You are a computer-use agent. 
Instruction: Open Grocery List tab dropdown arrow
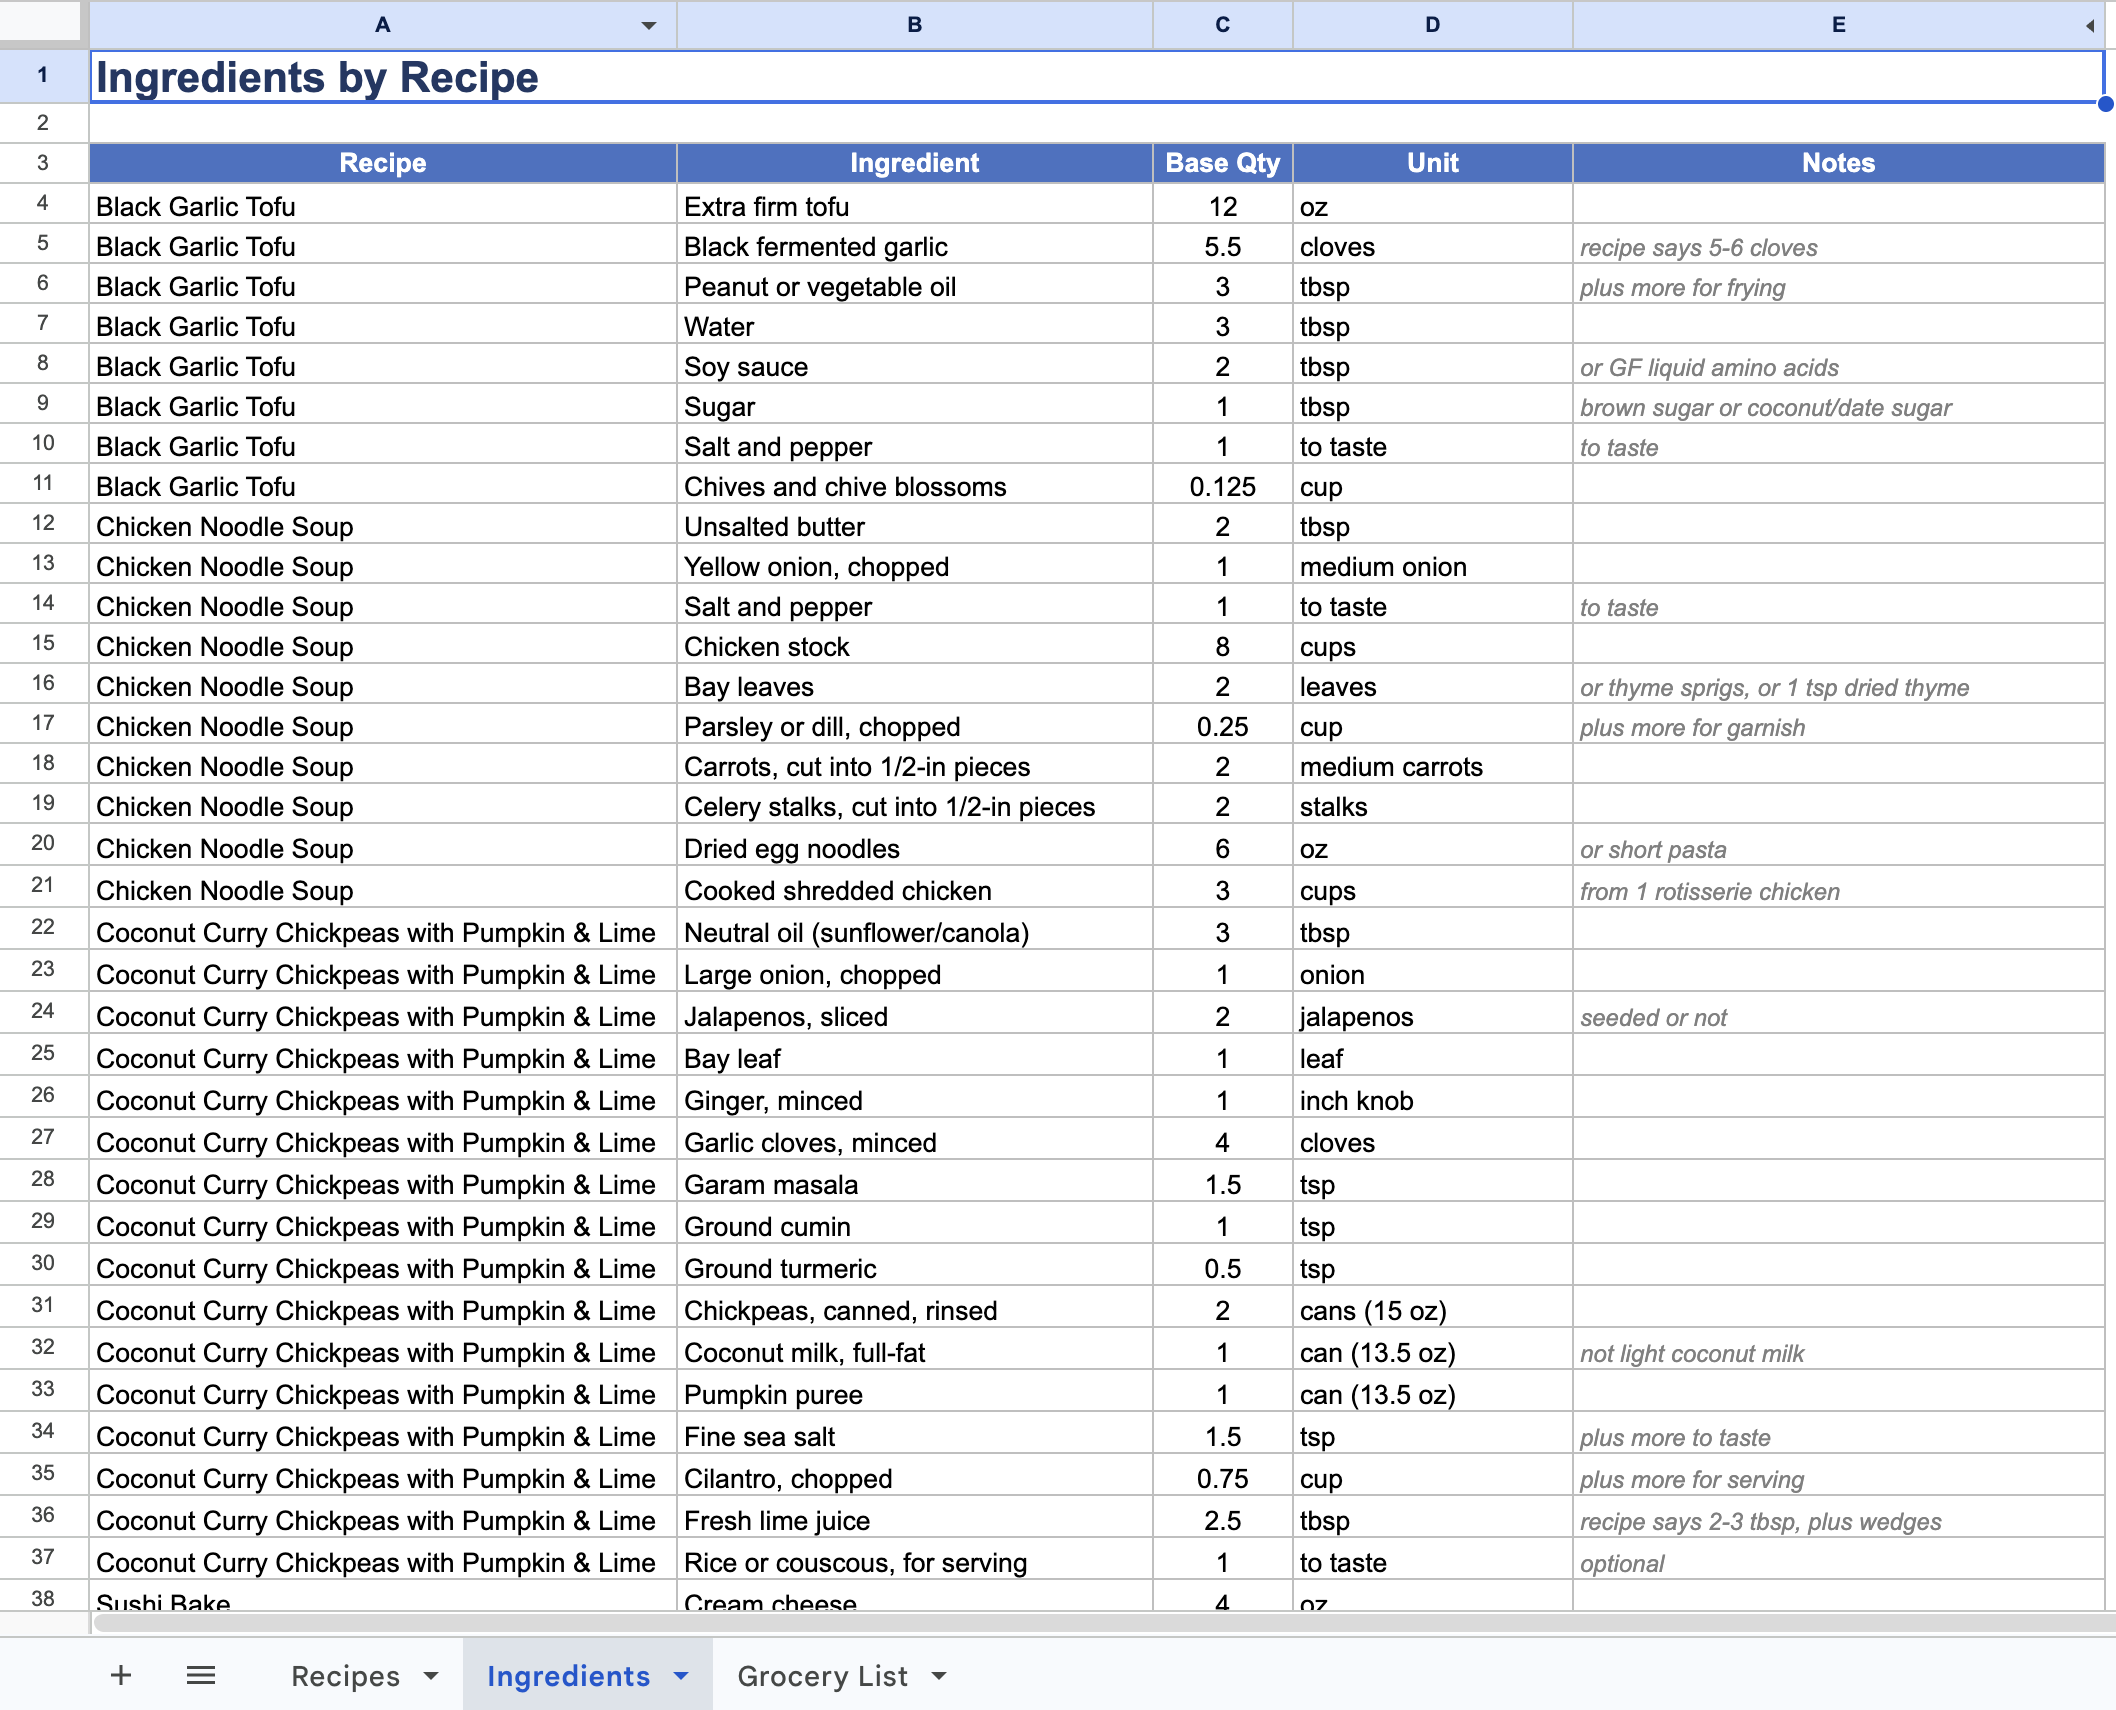click(939, 1676)
